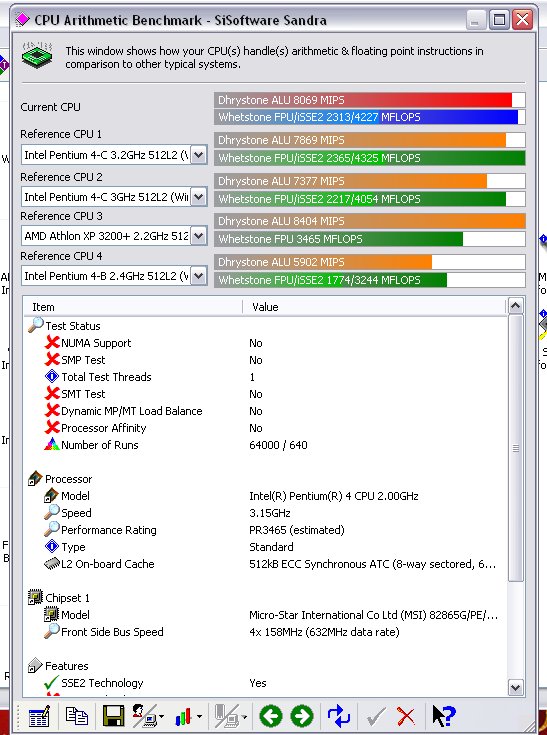Screen dimensions: 547x735
Task: Select the SSE2 Technology row
Action: click(266, 683)
